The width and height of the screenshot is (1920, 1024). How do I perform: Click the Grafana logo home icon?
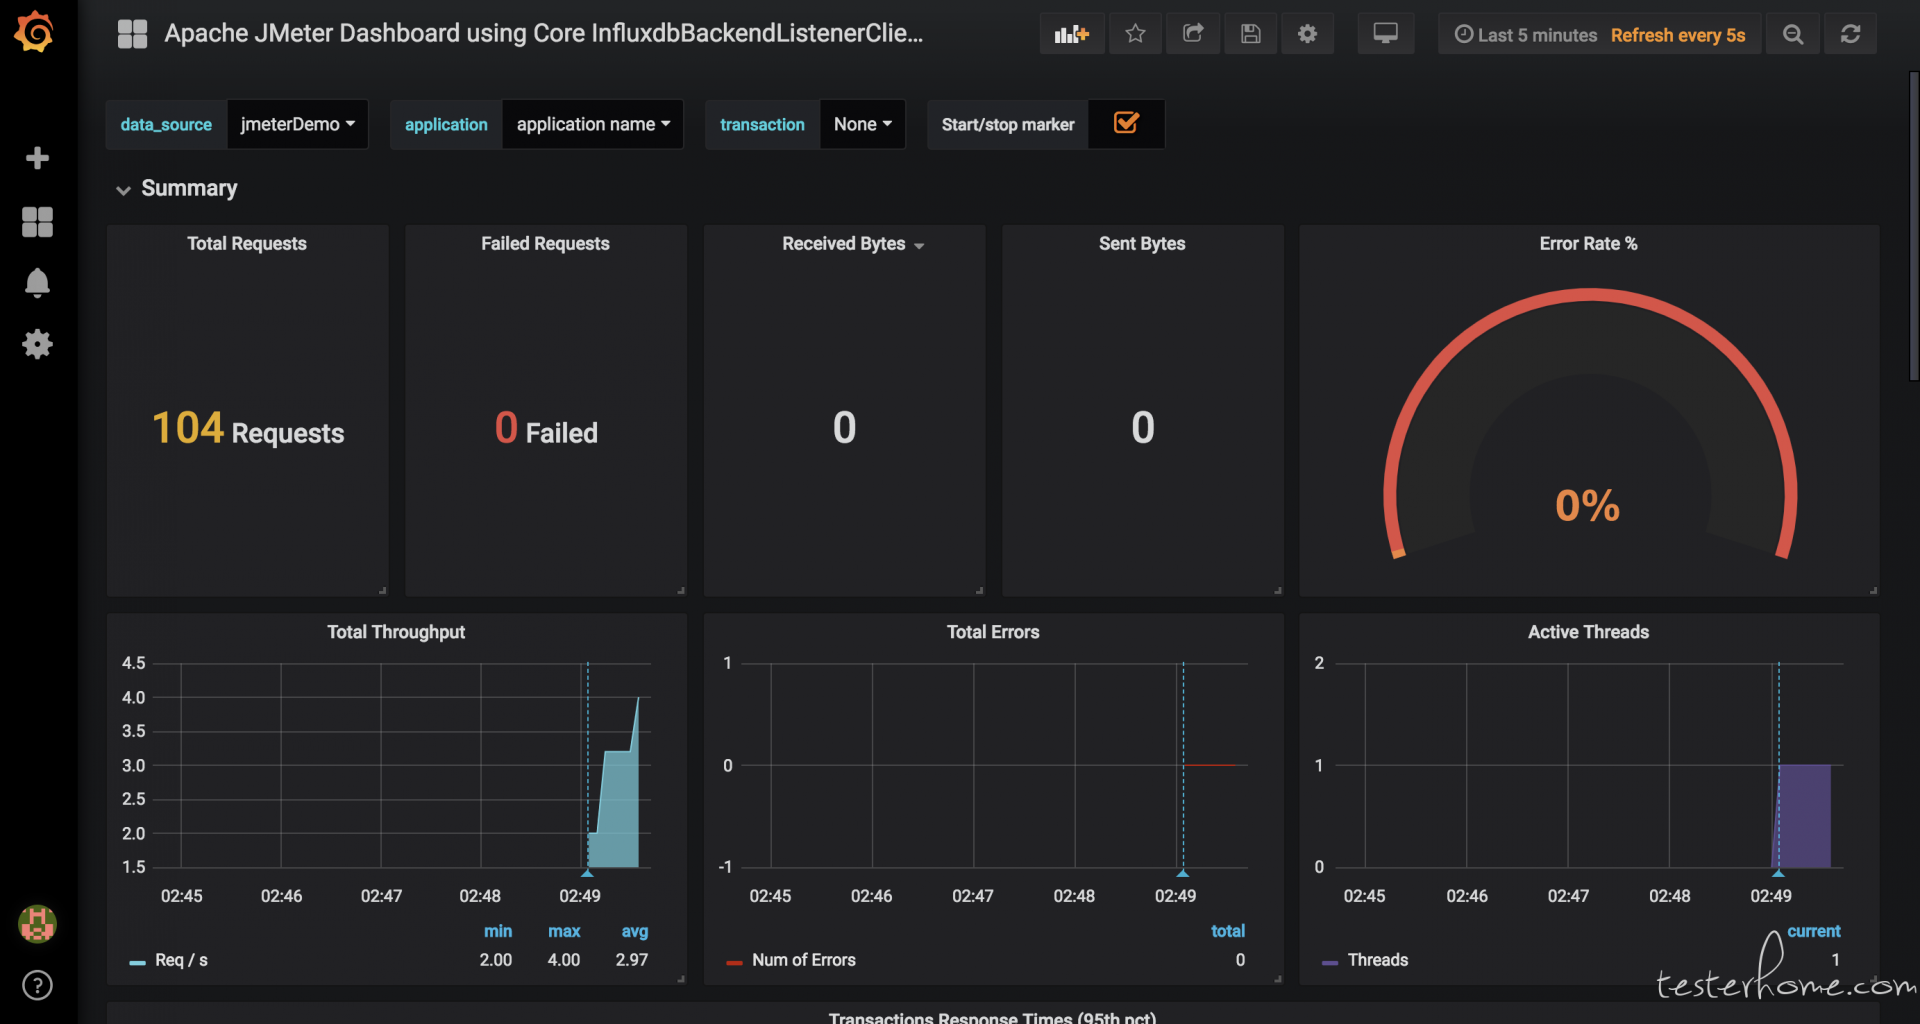coord(35,32)
